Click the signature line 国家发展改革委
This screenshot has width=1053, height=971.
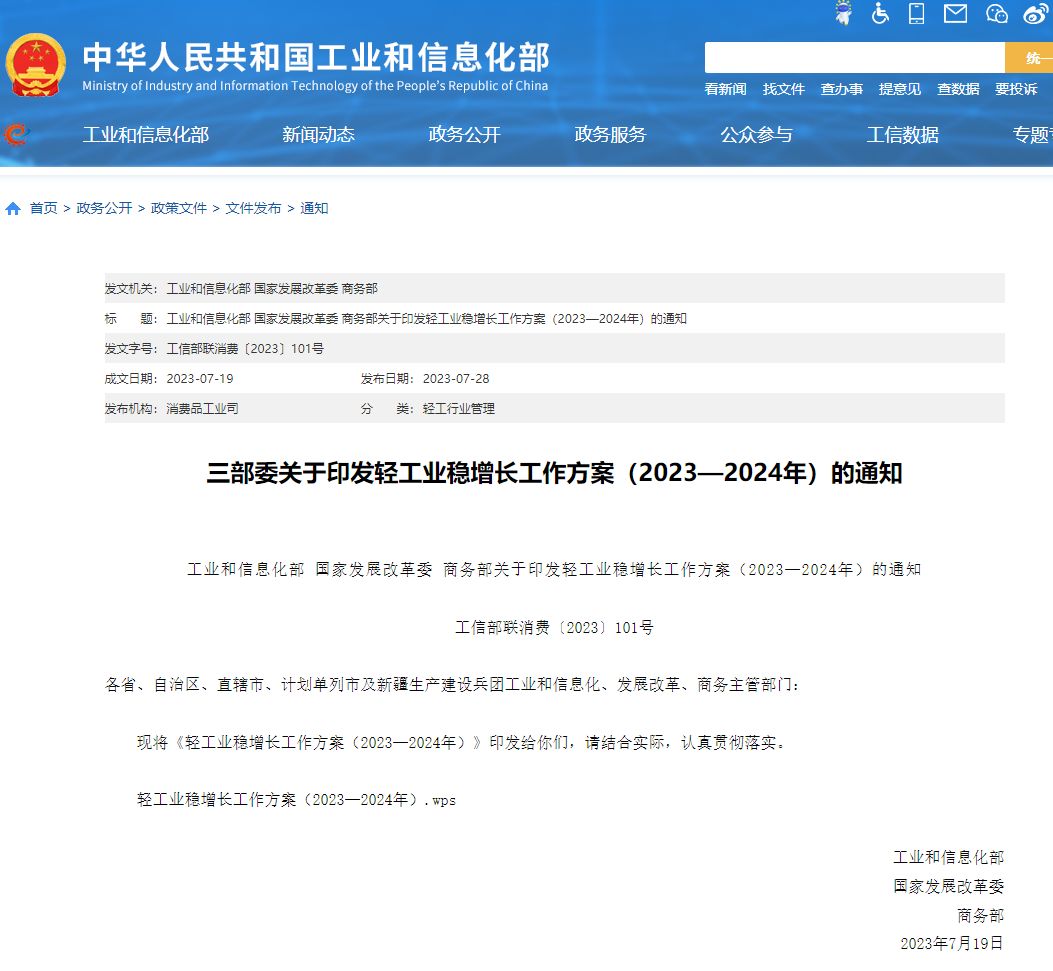(948, 886)
